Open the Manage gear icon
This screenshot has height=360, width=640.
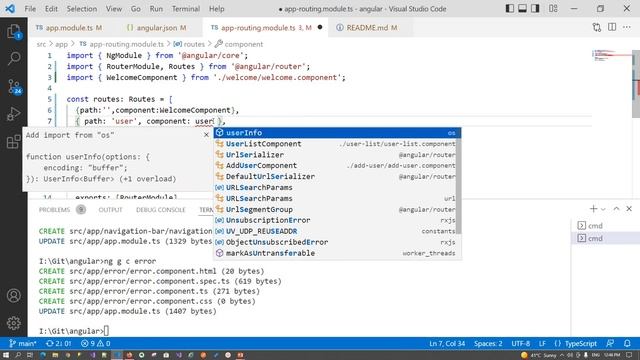(13, 323)
